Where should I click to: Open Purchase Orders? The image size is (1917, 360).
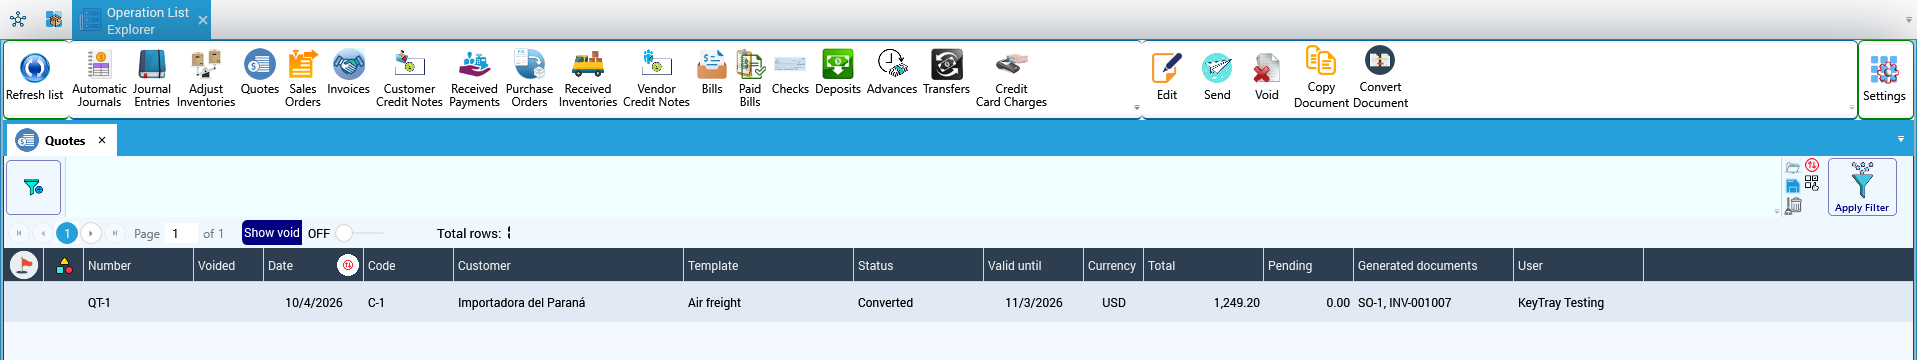pos(529,79)
